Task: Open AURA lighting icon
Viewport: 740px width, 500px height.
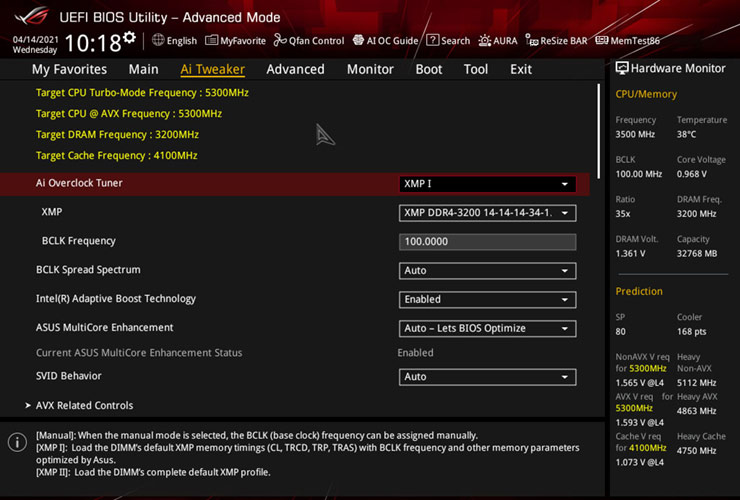Action: click(484, 41)
